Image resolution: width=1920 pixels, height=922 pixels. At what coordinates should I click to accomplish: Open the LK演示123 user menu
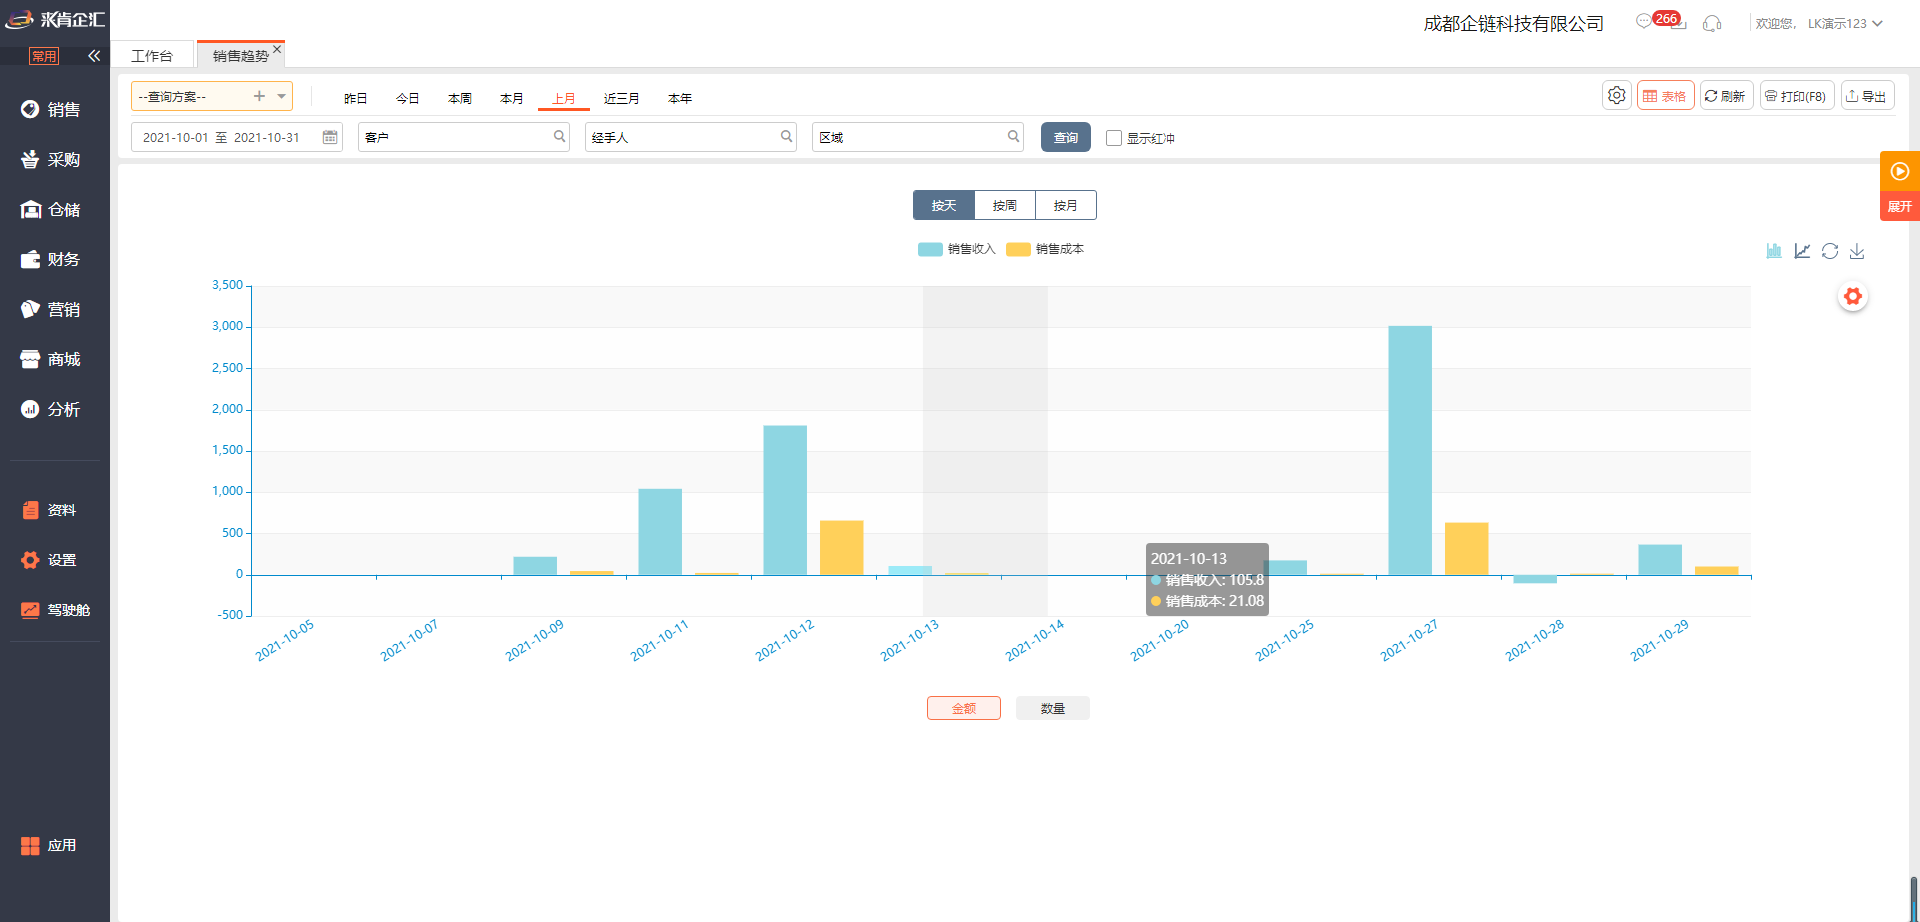tap(1844, 24)
